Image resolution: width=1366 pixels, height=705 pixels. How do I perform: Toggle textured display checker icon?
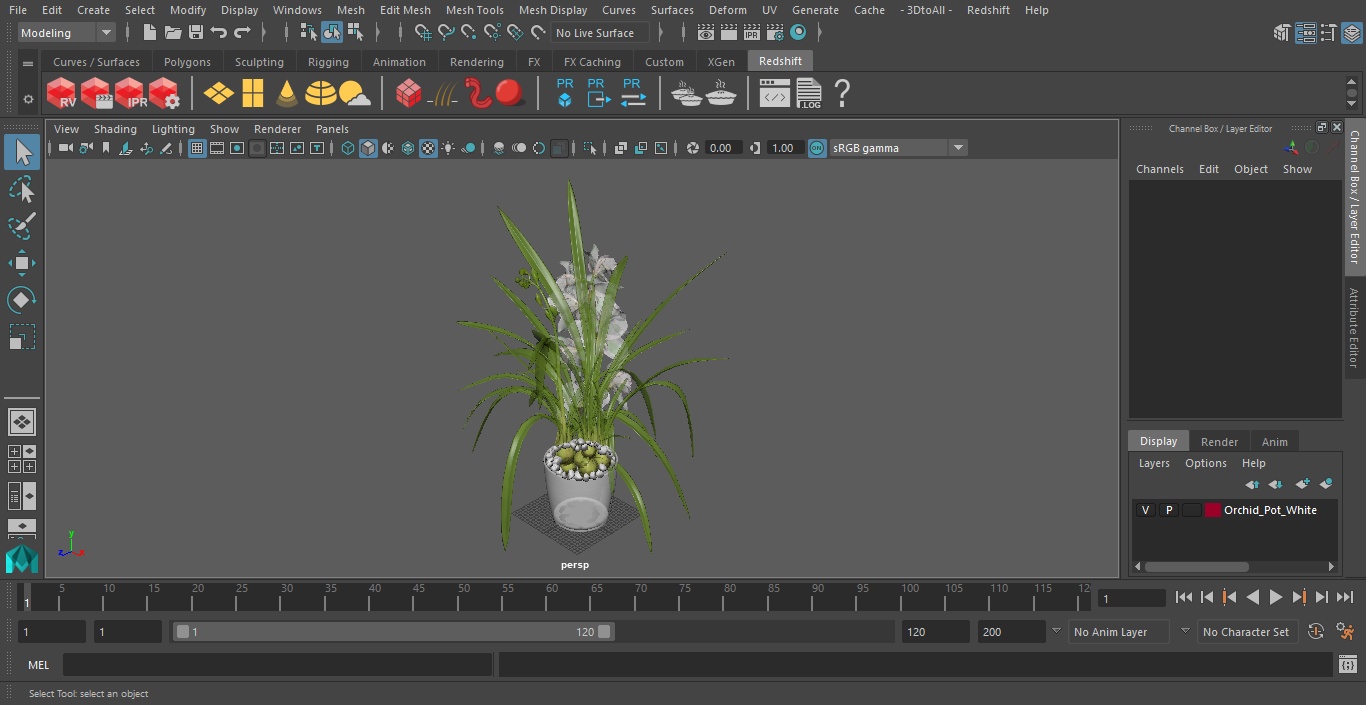point(428,148)
